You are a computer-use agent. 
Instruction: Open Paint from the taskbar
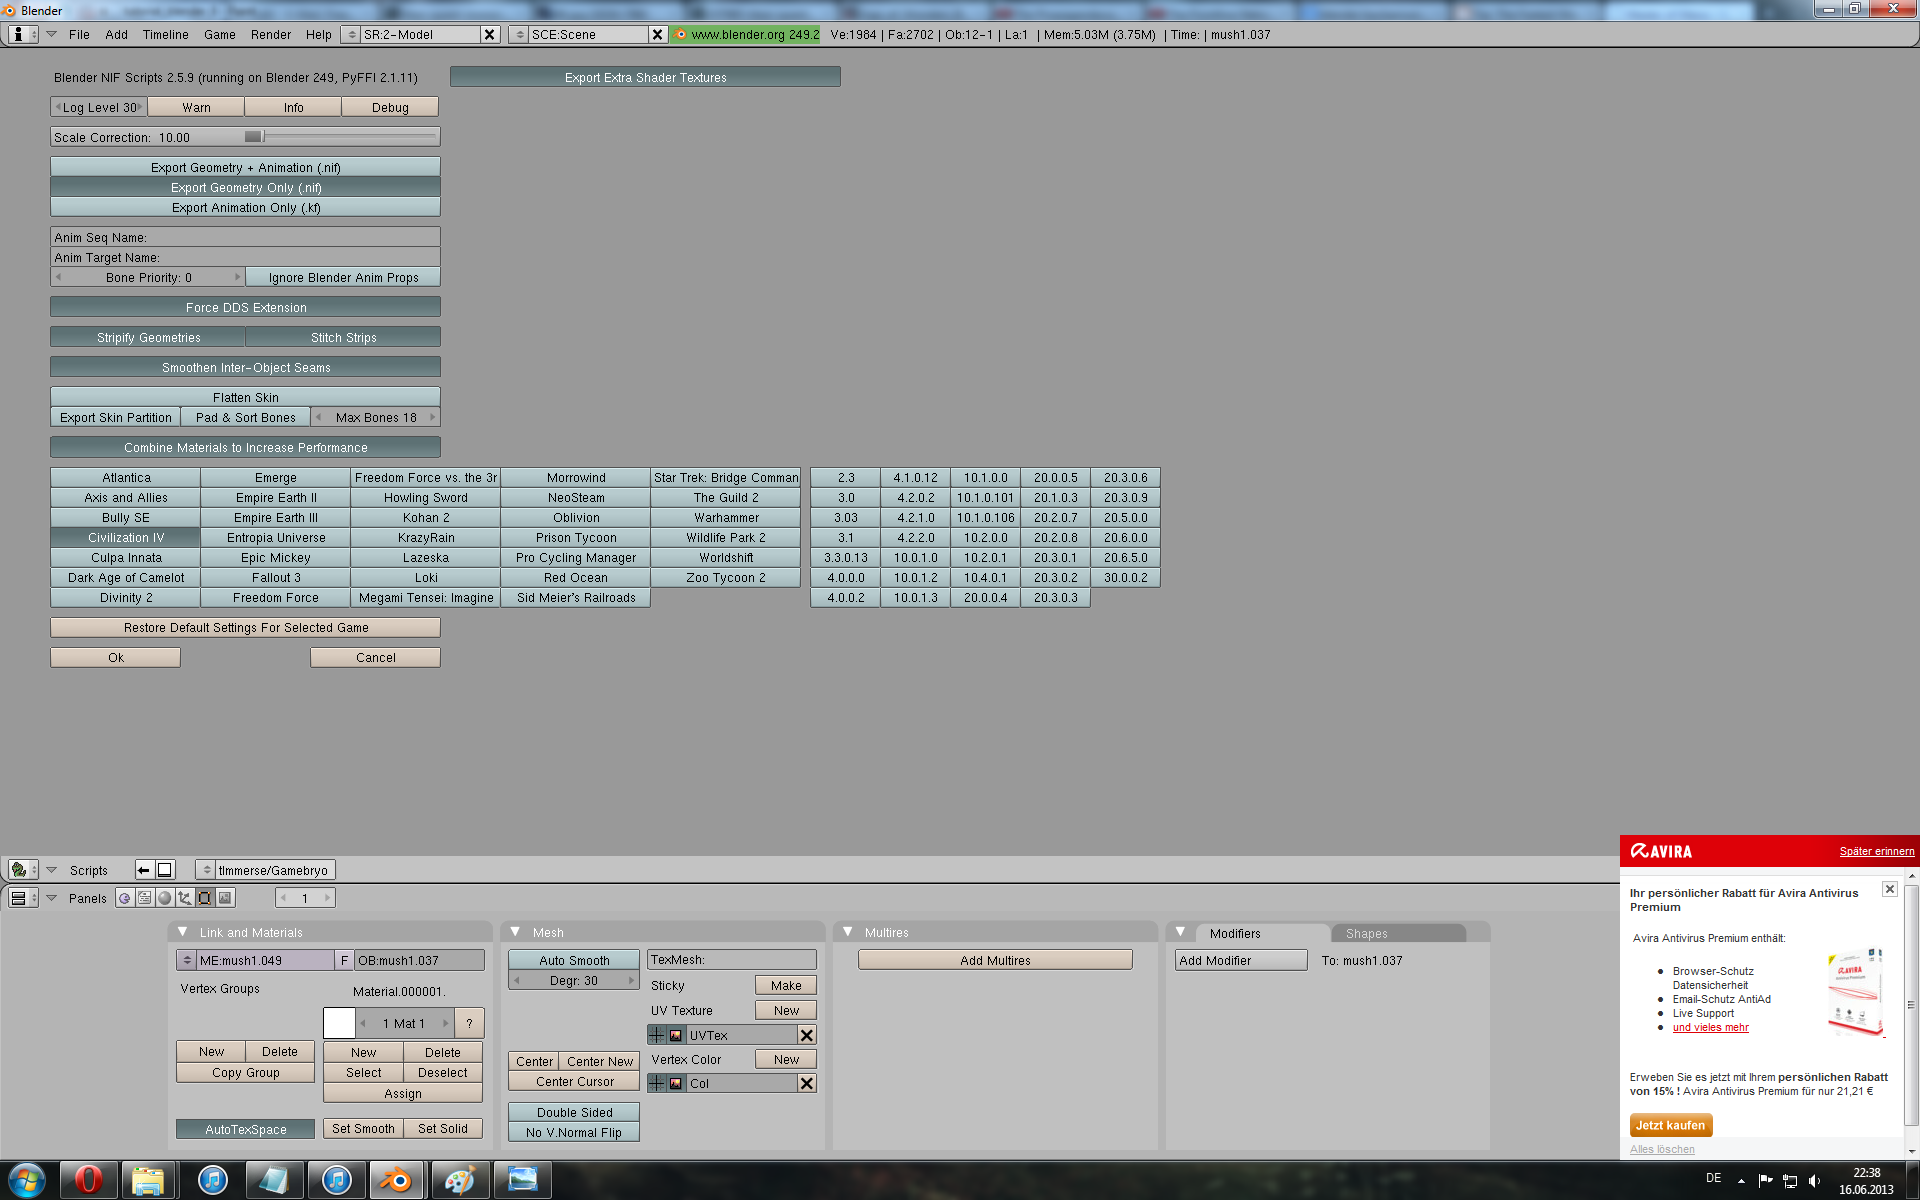pos(459,1180)
